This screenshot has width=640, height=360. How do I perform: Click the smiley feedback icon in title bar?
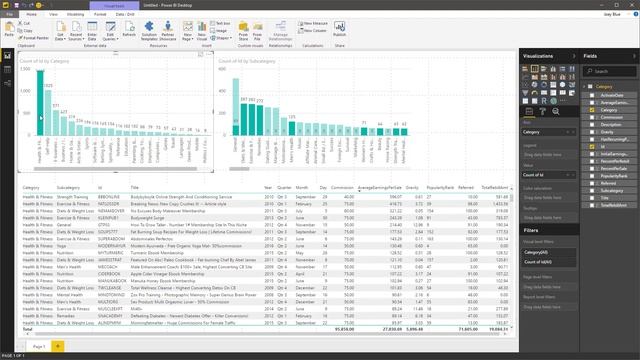(39, 5)
